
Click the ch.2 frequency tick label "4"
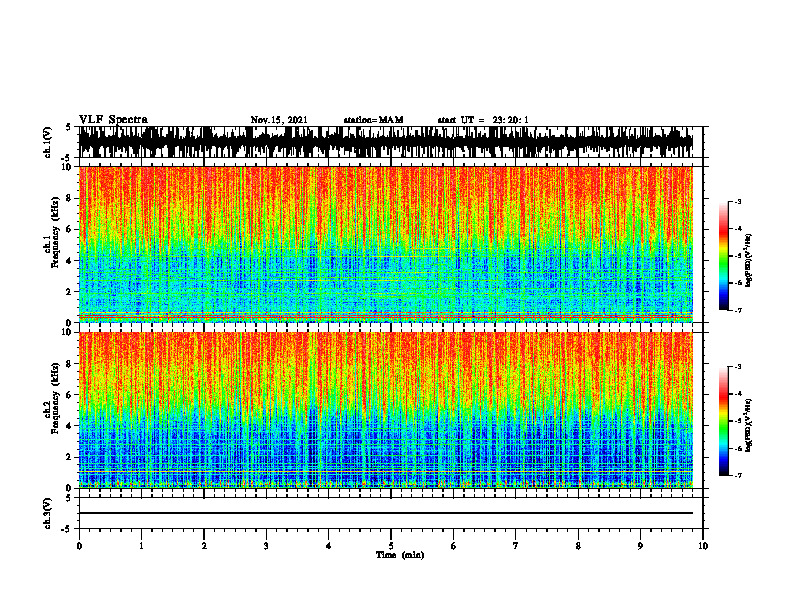click(71, 426)
